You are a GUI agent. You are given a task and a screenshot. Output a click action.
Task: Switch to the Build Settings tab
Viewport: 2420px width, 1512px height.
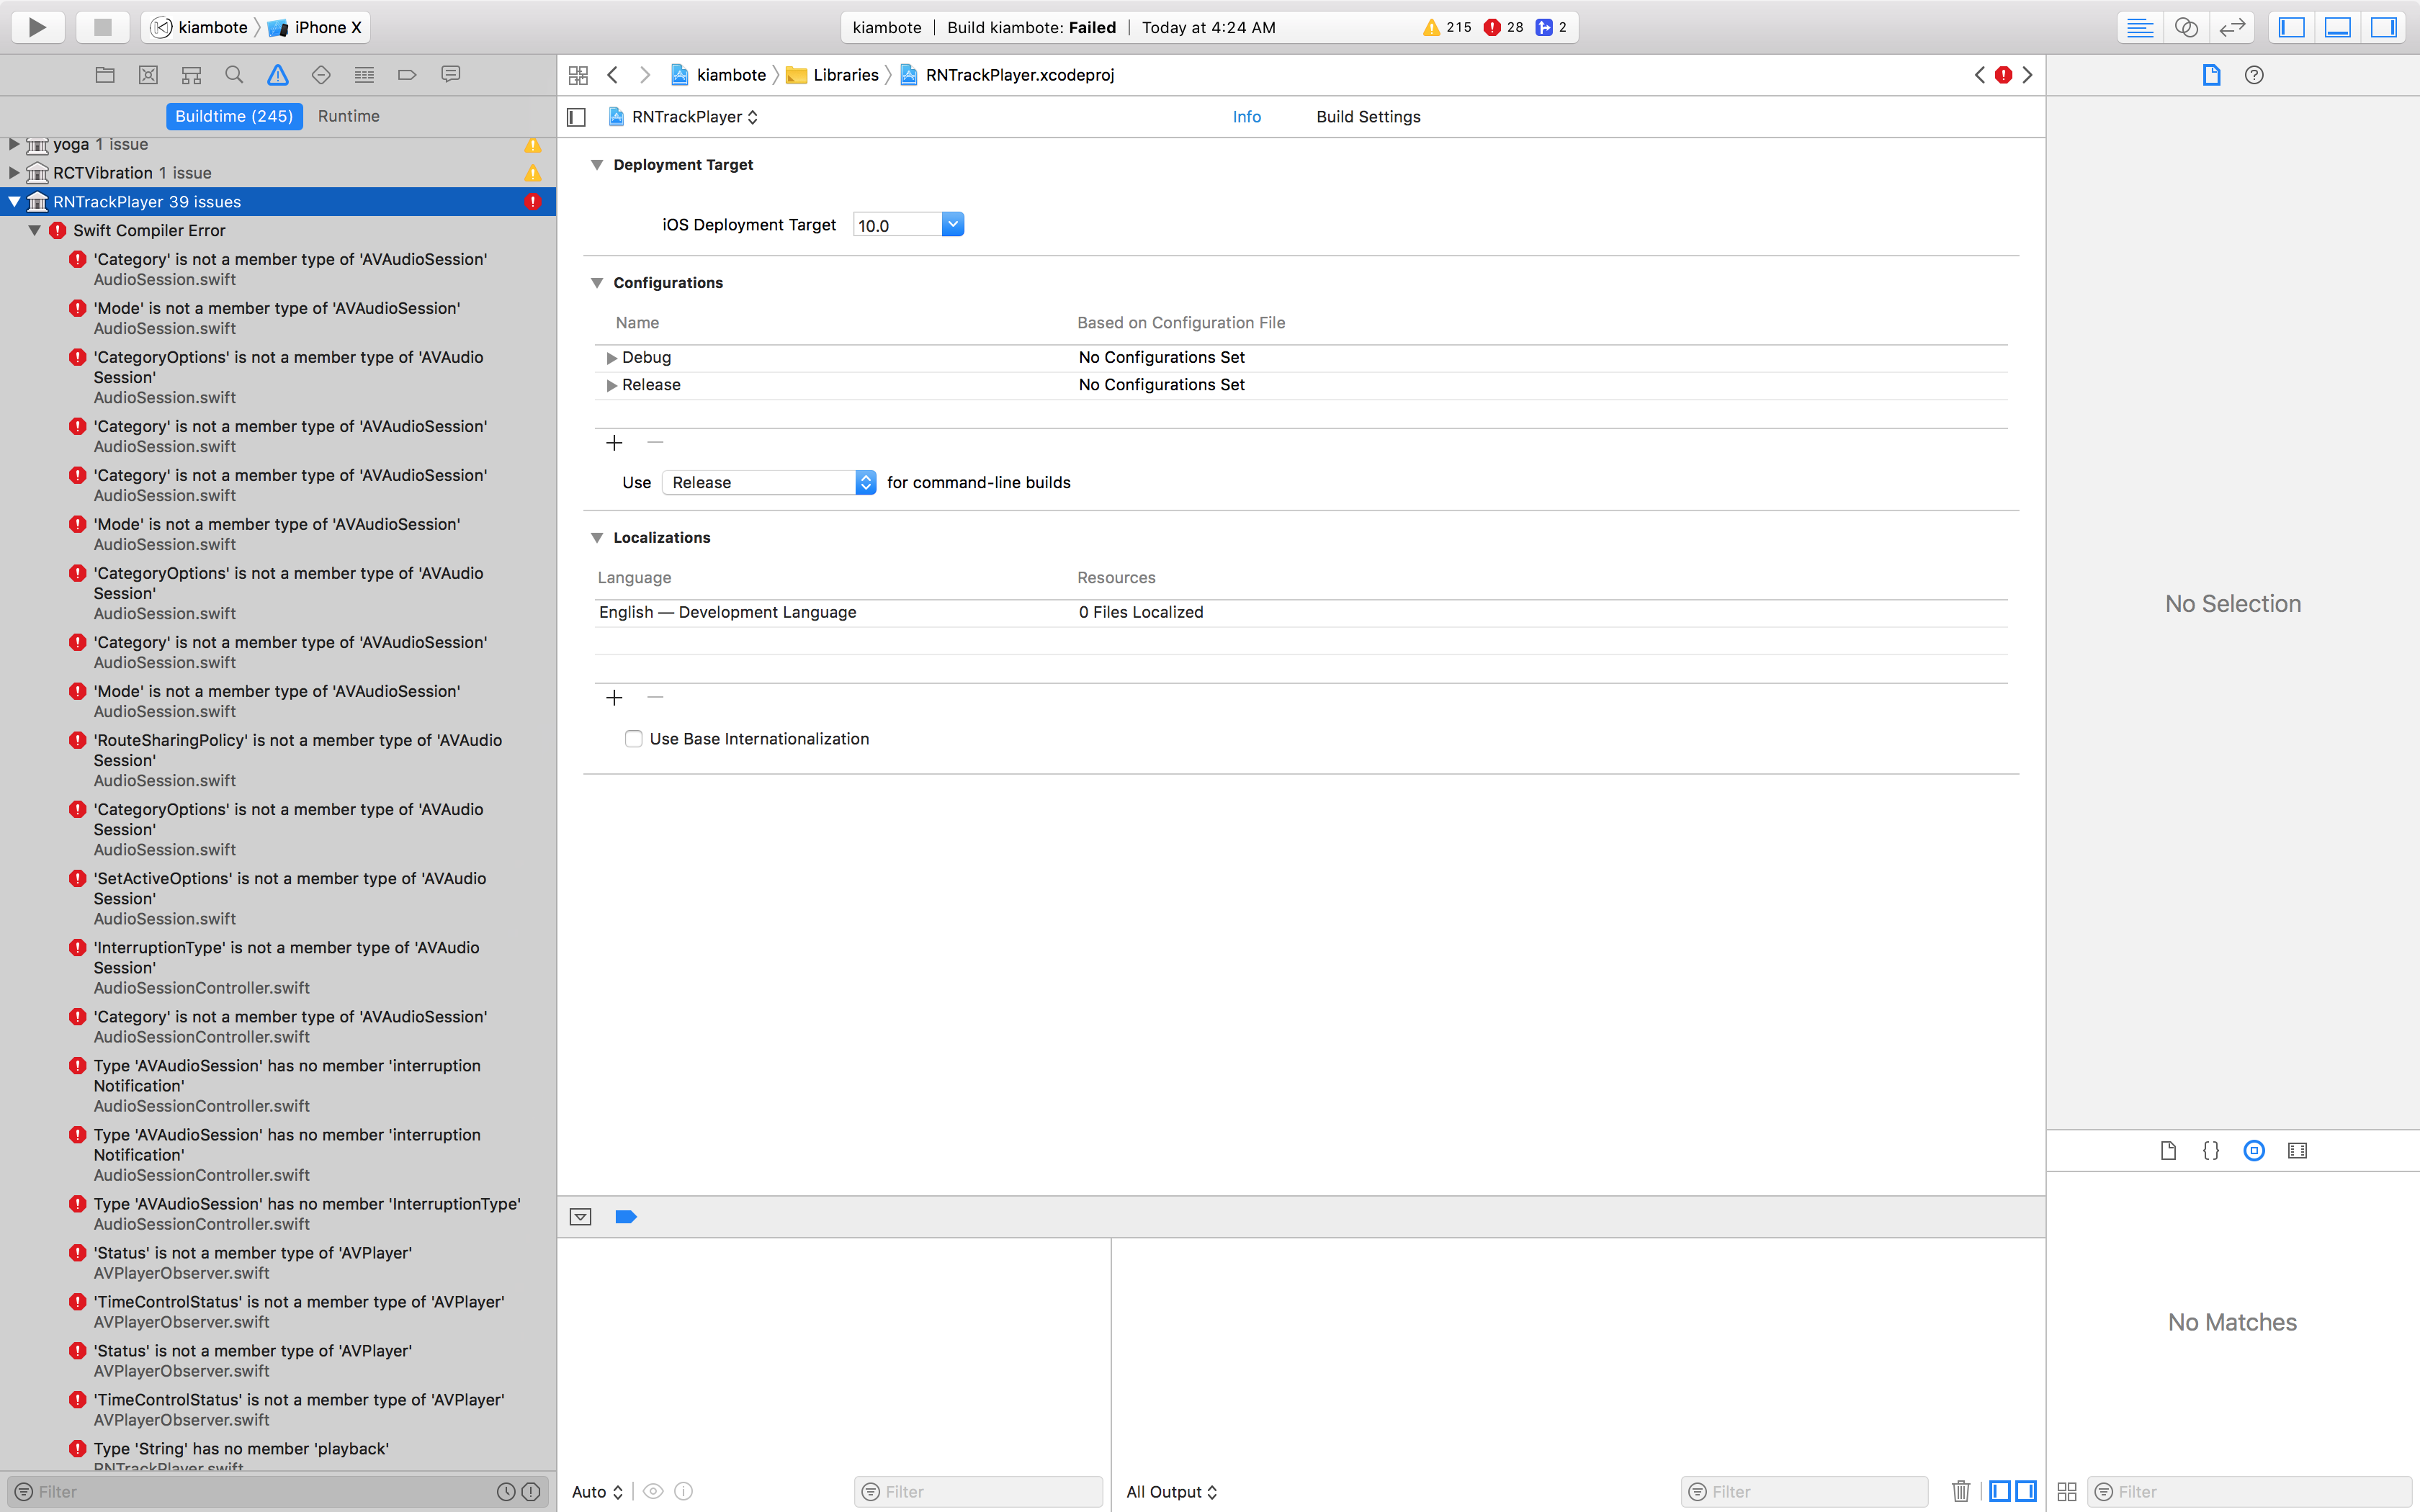(x=1367, y=117)
